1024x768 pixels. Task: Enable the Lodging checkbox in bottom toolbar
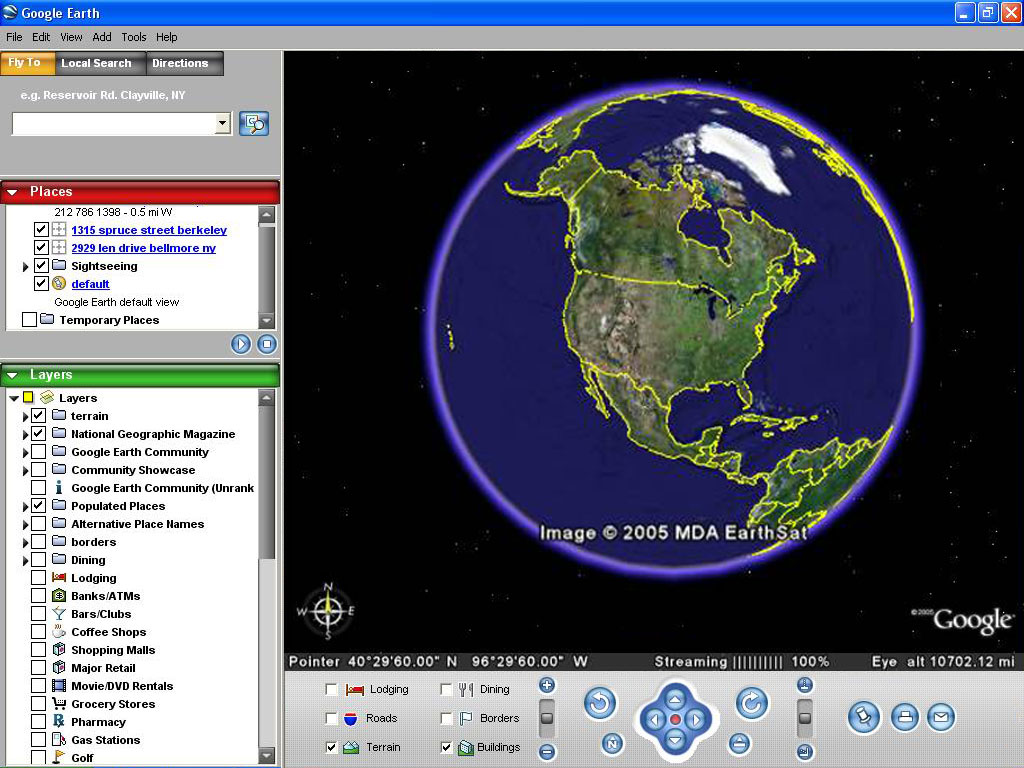331,689
